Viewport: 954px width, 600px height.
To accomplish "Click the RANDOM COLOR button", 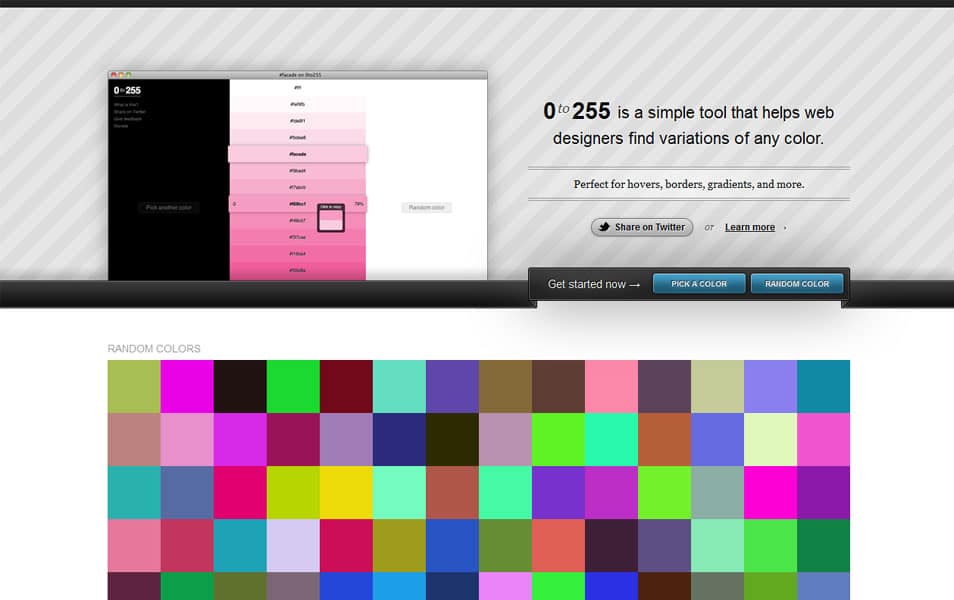I will click(796, 284).
